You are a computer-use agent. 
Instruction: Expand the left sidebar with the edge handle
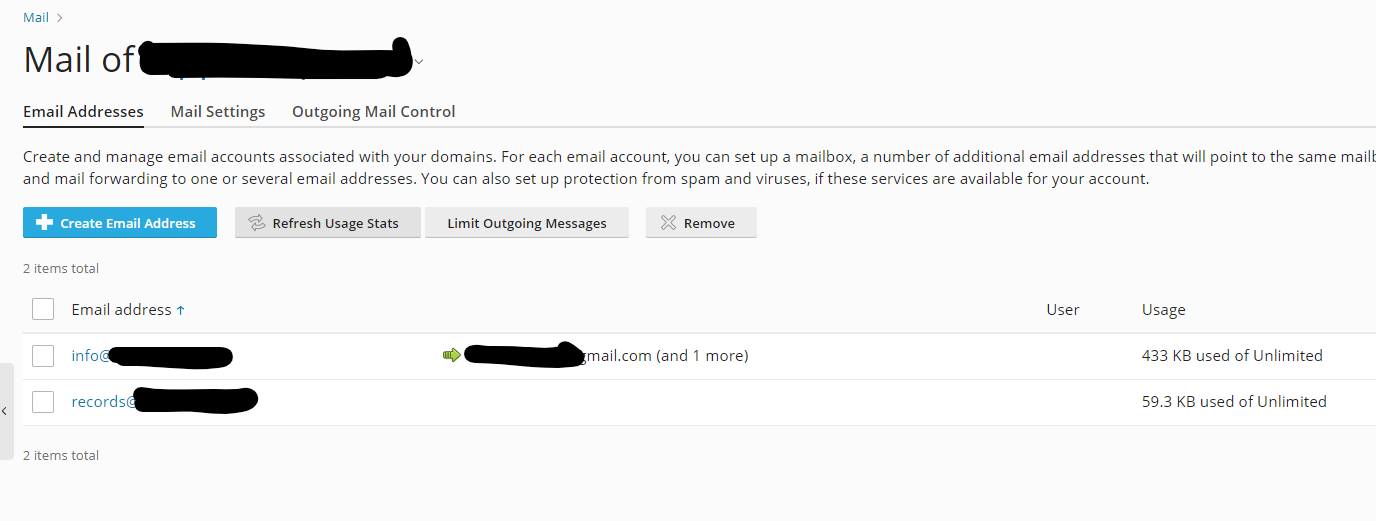5,411
